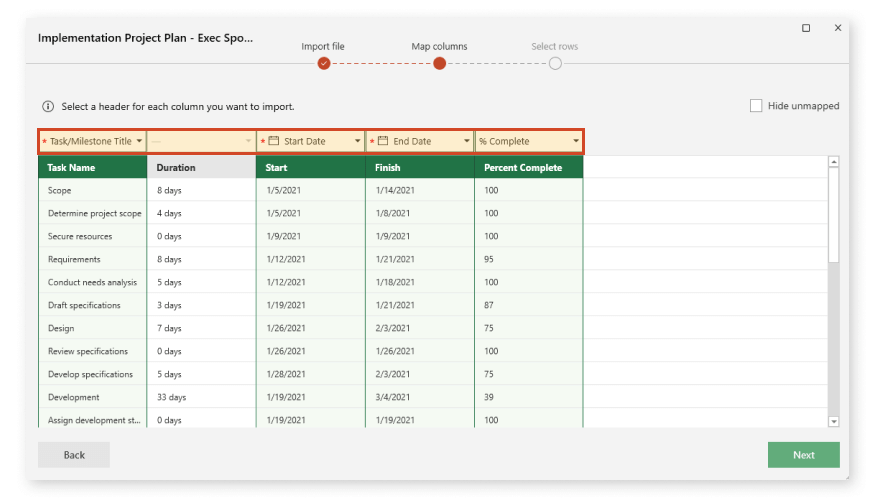Click the calendar icon in End Date header

(x=383, y=141)
